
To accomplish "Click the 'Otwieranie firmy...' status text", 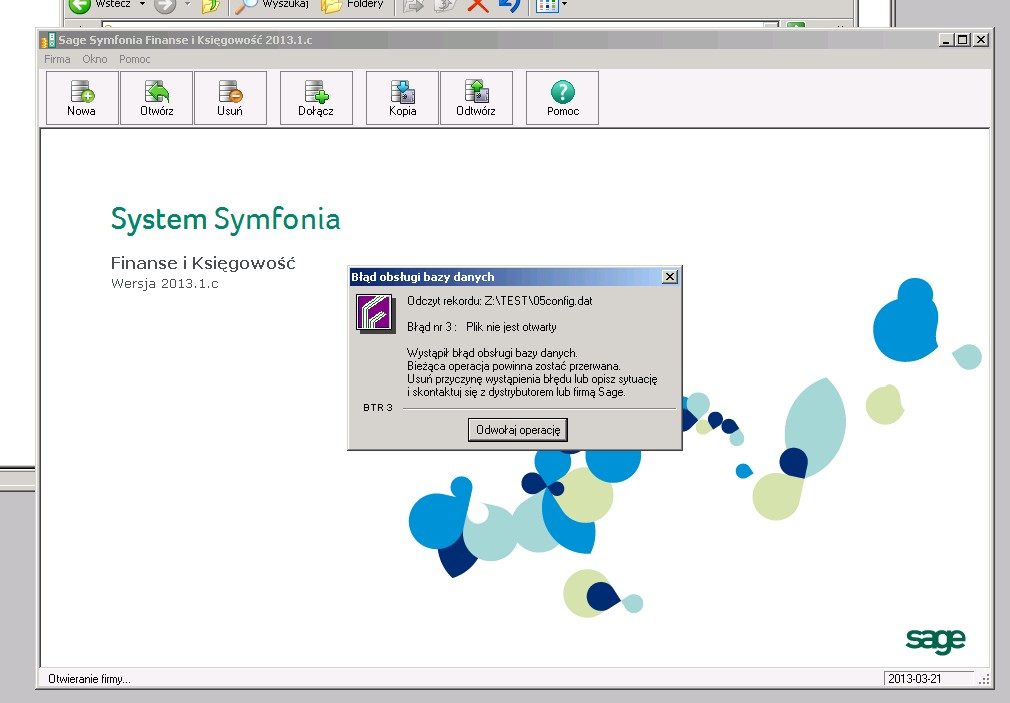I will [x=89, y=679].
